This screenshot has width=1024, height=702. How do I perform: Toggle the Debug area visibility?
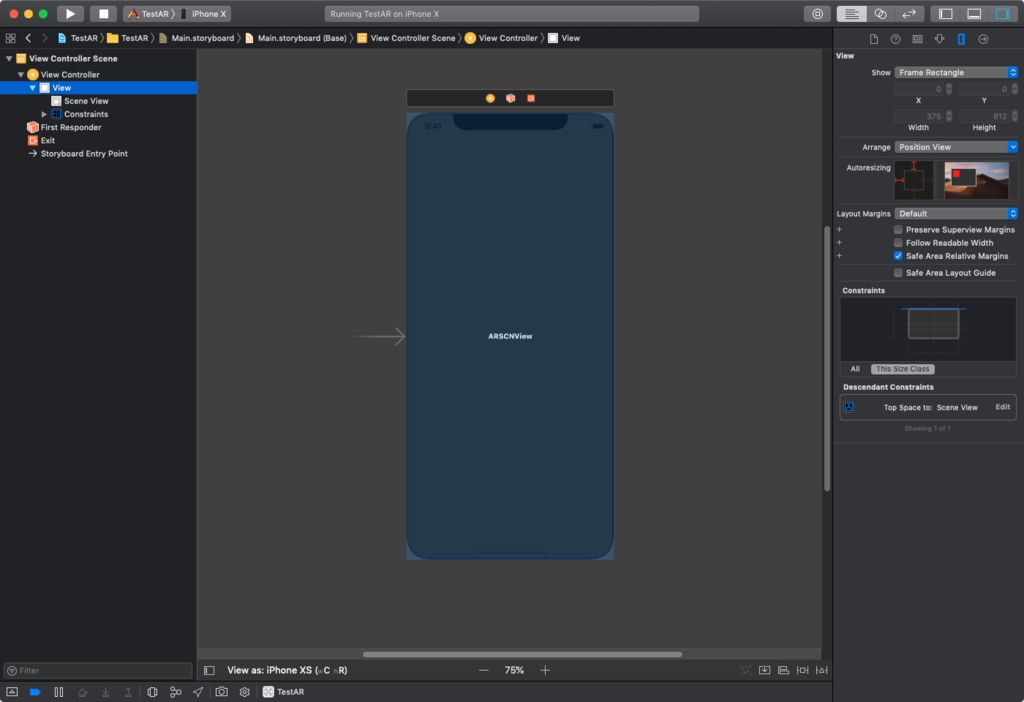click(x=974, y=14)
